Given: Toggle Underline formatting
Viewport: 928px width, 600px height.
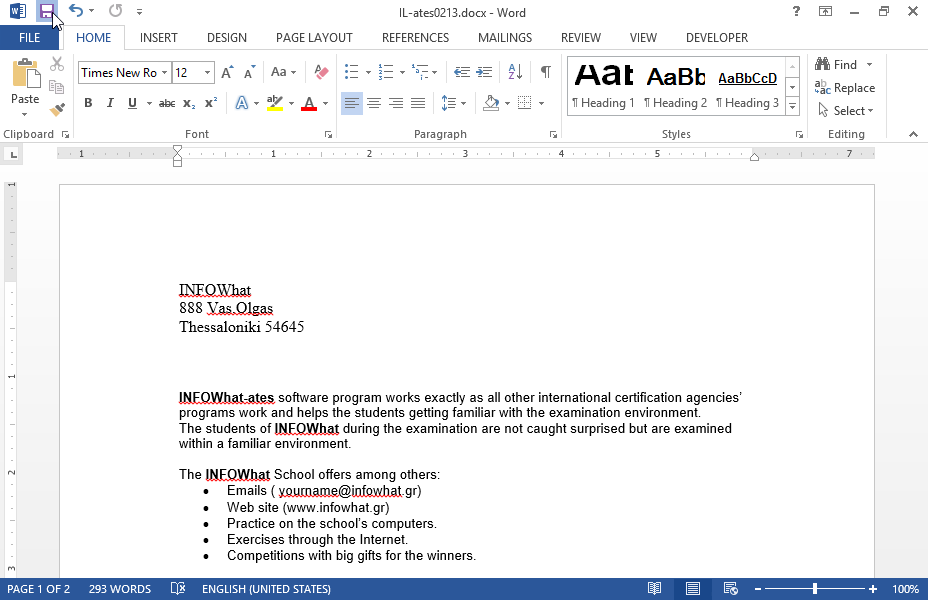Looking at the screenshot, I should point(132,104).
